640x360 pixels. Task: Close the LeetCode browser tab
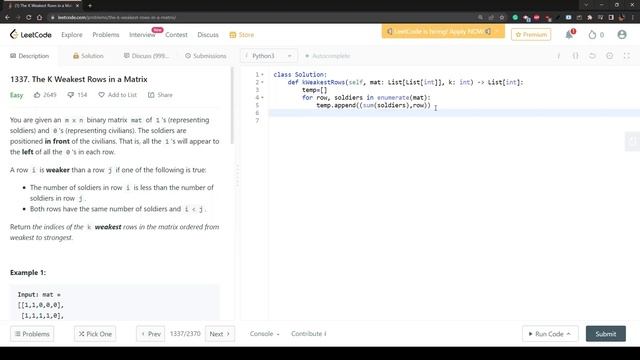point(77,6)
